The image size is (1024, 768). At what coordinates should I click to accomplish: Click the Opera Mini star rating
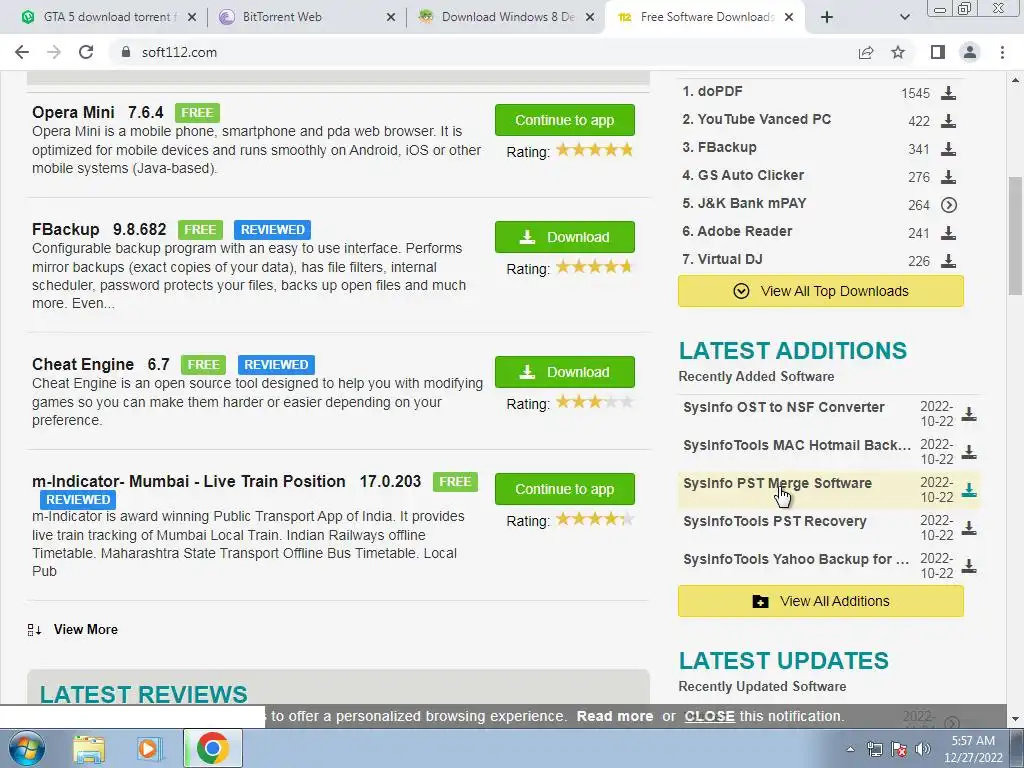594,150
